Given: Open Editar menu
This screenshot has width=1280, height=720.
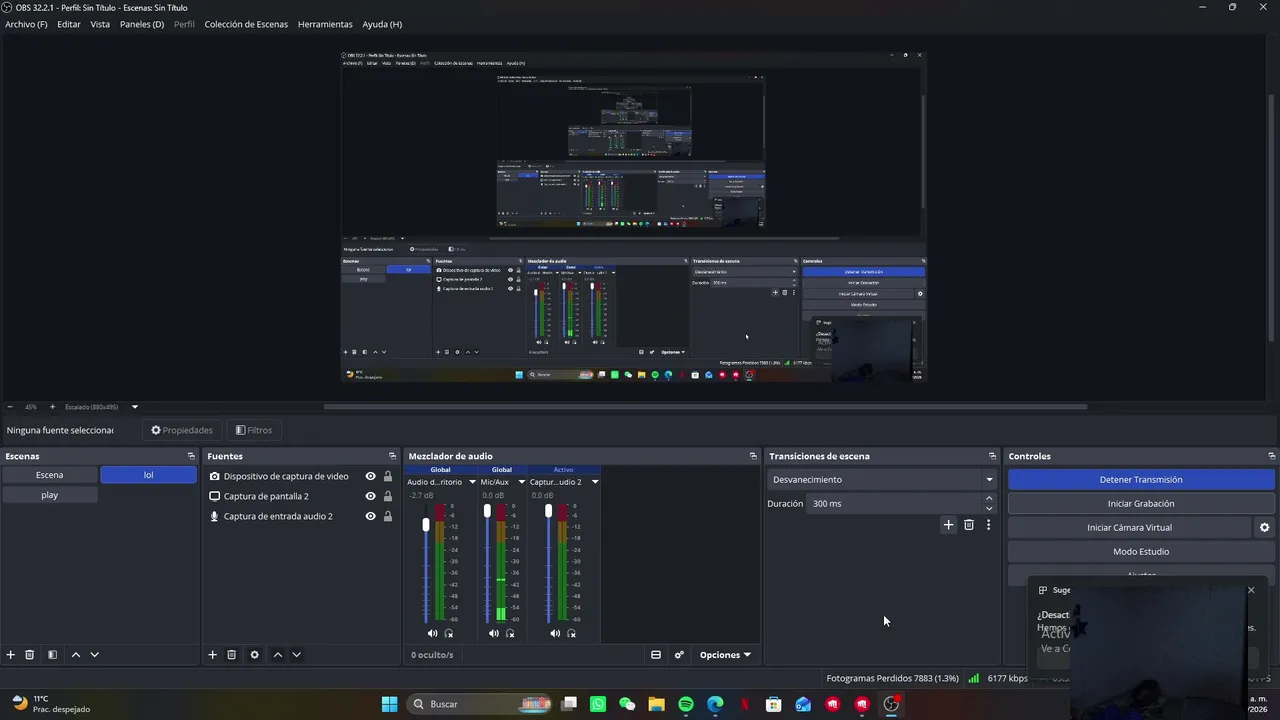Looking at the screenshot, I should click(x=69, y=24).
